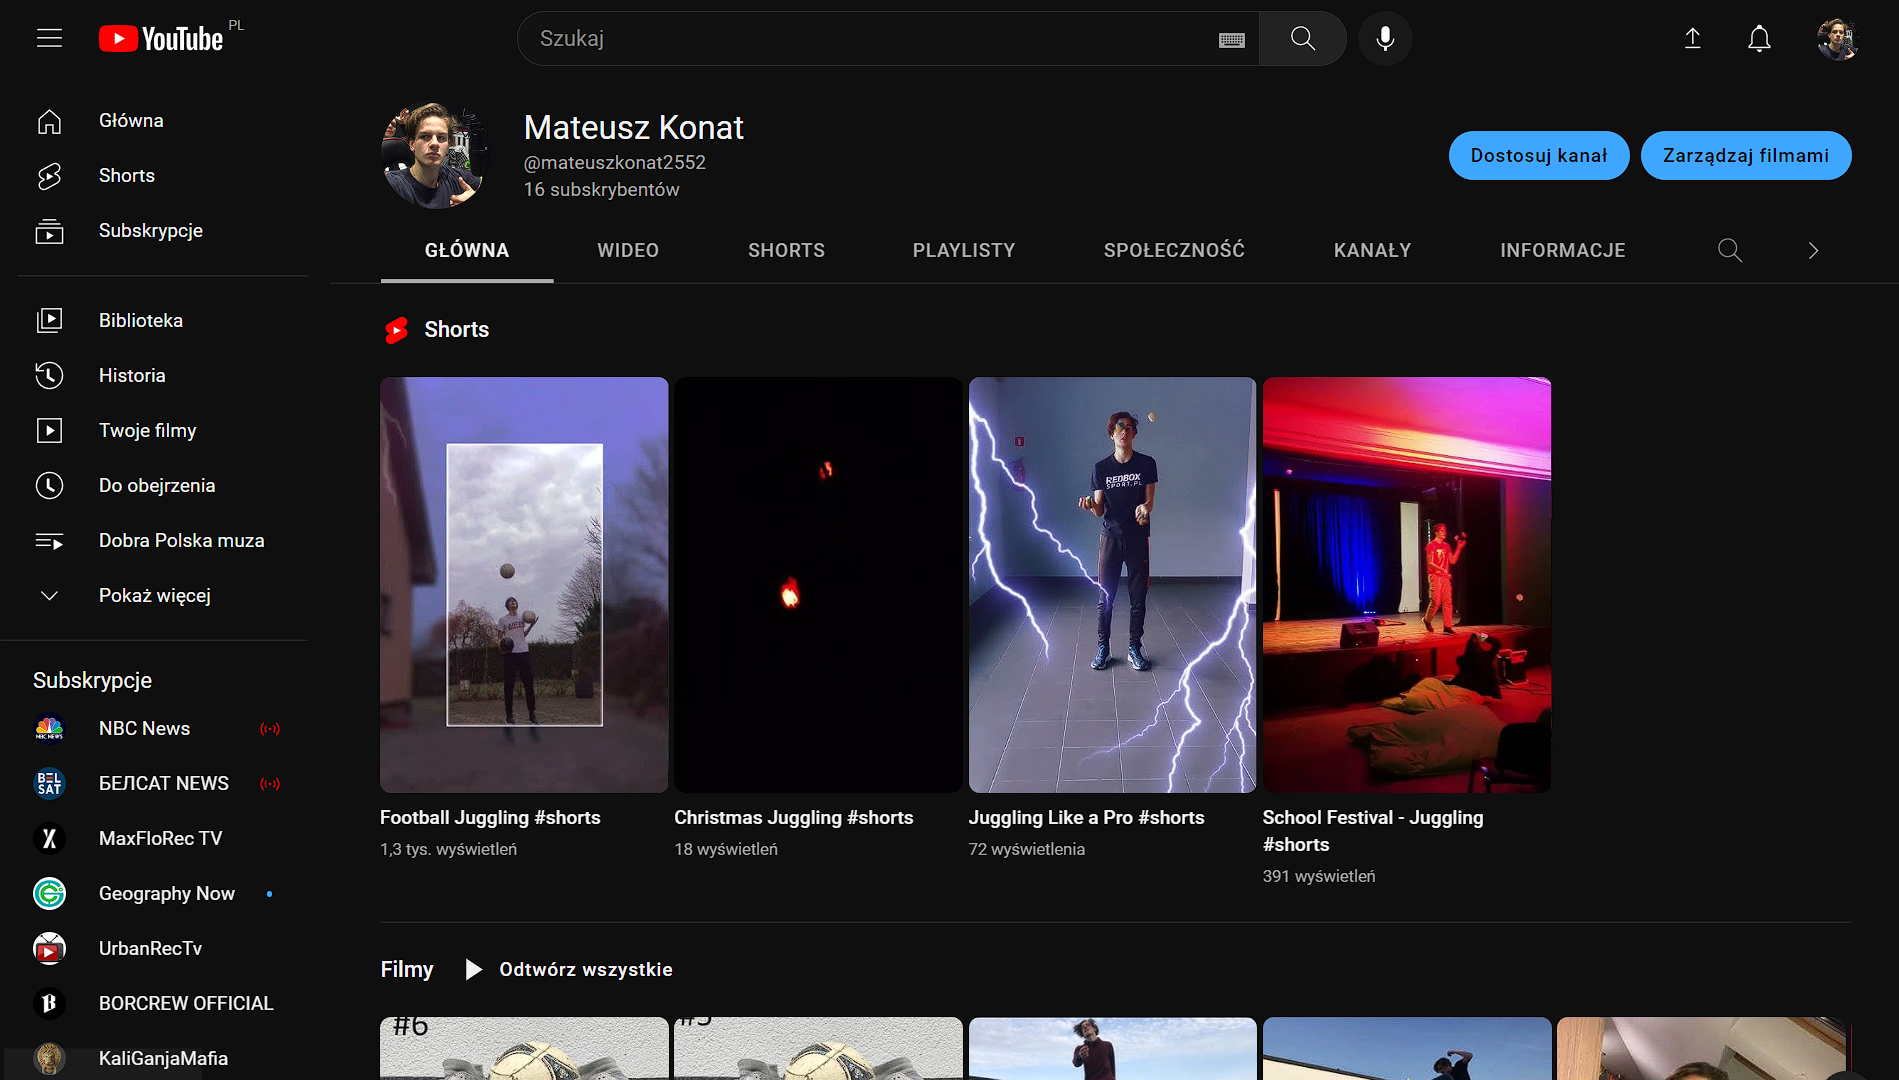Open Football Juggling #shorts thumbnail
1899x1080 pixels.
click(524, 585)
